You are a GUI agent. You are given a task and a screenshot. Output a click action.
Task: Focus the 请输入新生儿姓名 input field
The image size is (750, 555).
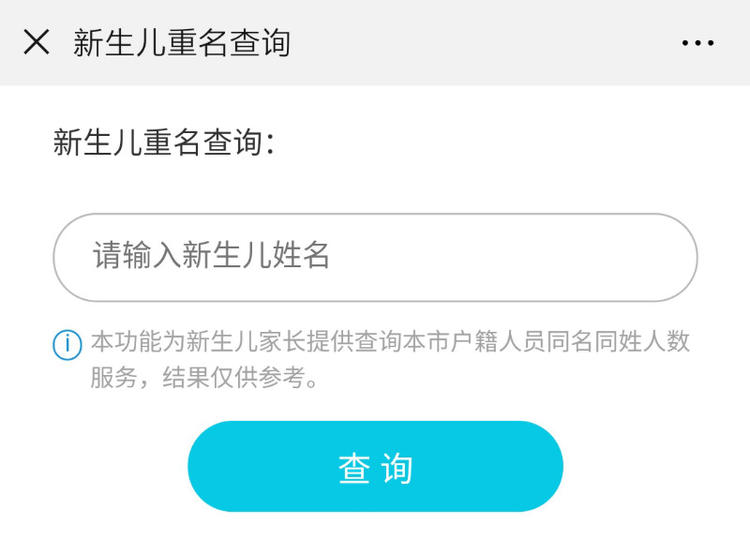[375, 257]
